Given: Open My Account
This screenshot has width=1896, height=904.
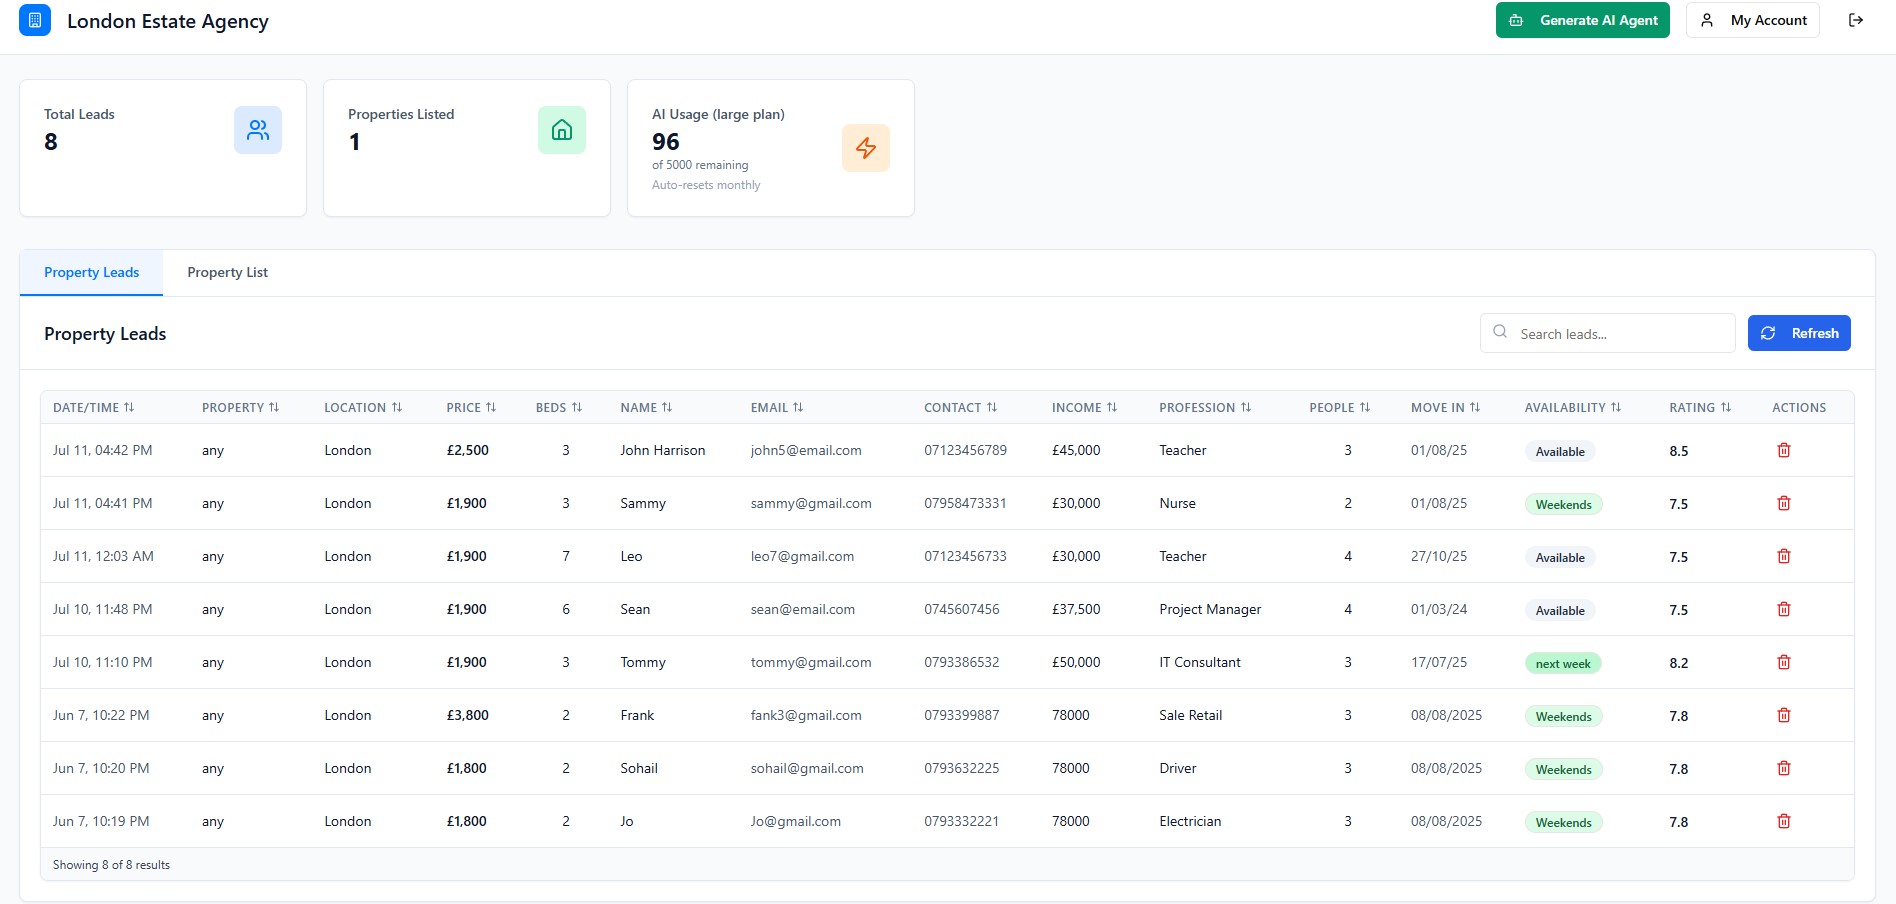Looking at the screenshot, I should click(1753, 20).
